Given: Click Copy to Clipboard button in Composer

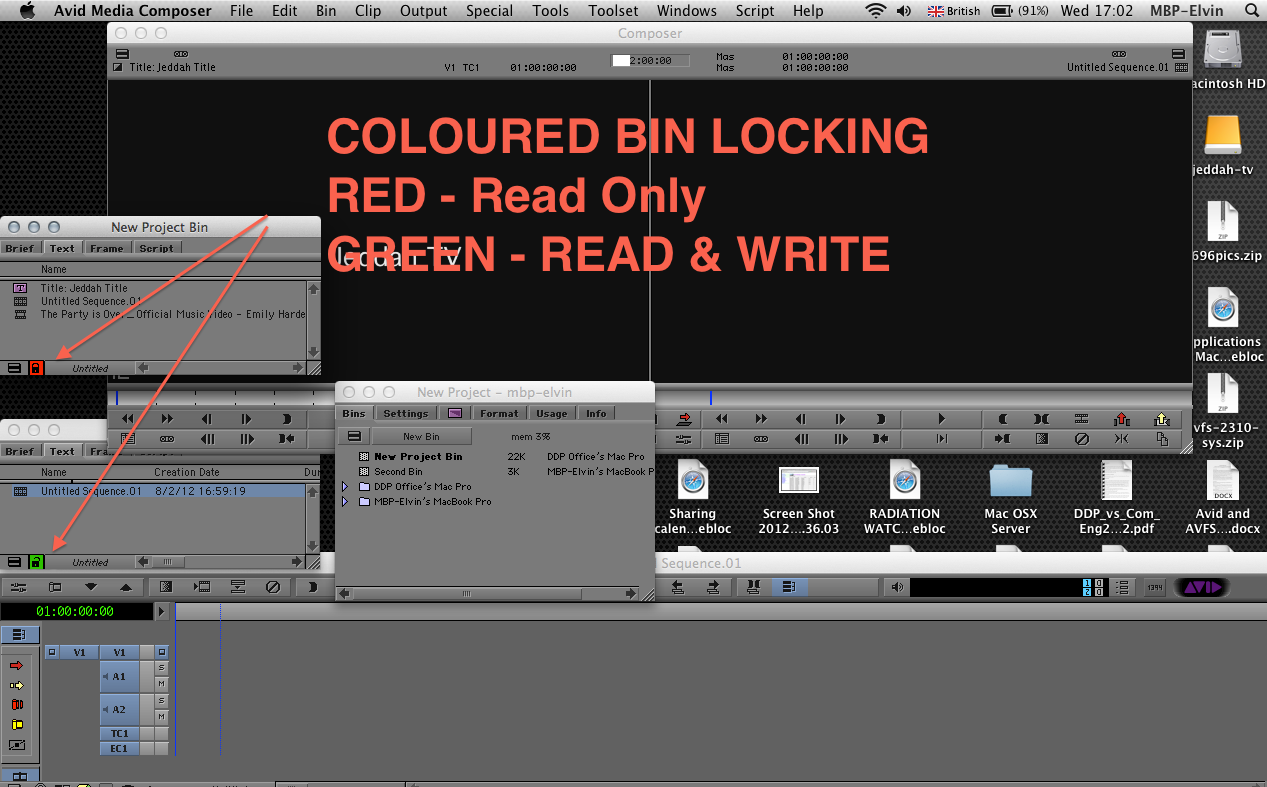Looking at the screenshot, I should [x=1161, y=438].
